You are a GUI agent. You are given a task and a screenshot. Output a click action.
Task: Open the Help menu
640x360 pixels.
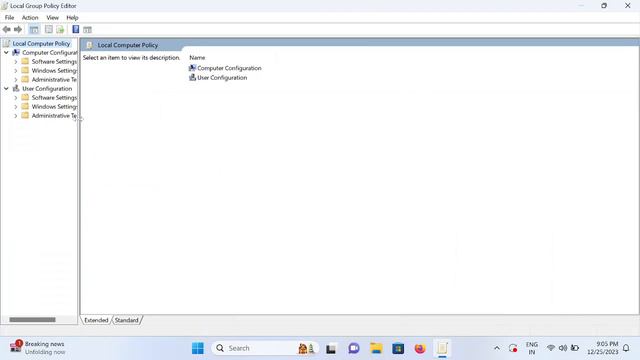(x=72, y=18)
